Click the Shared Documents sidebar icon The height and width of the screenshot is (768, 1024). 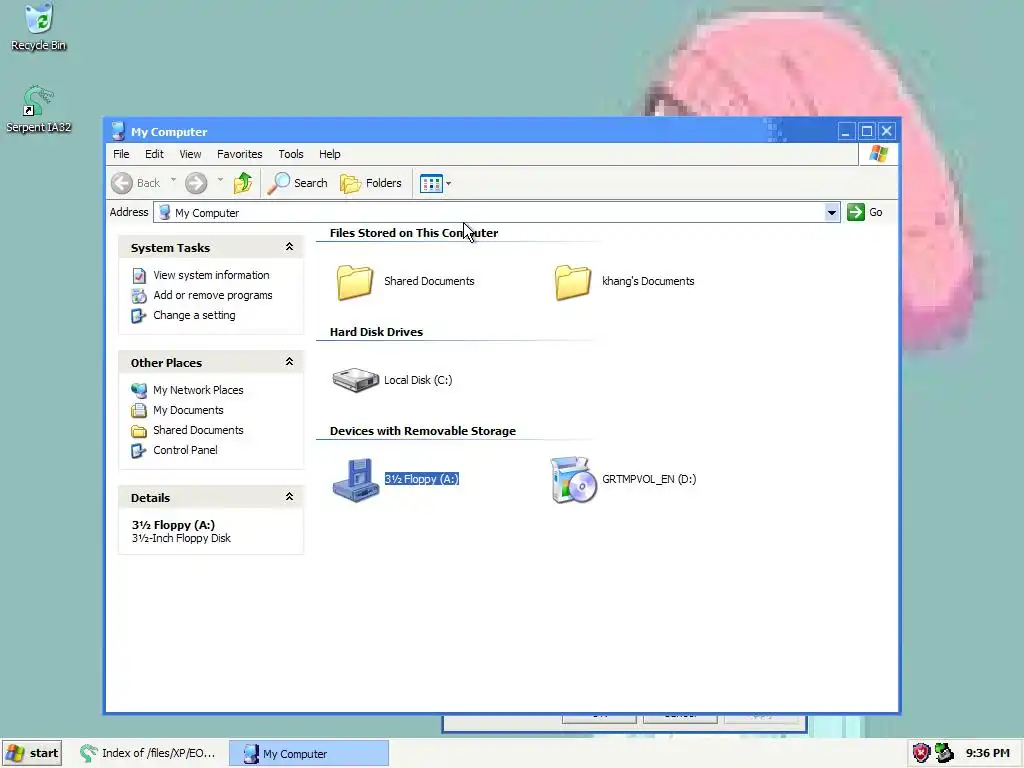coord(138,430)
